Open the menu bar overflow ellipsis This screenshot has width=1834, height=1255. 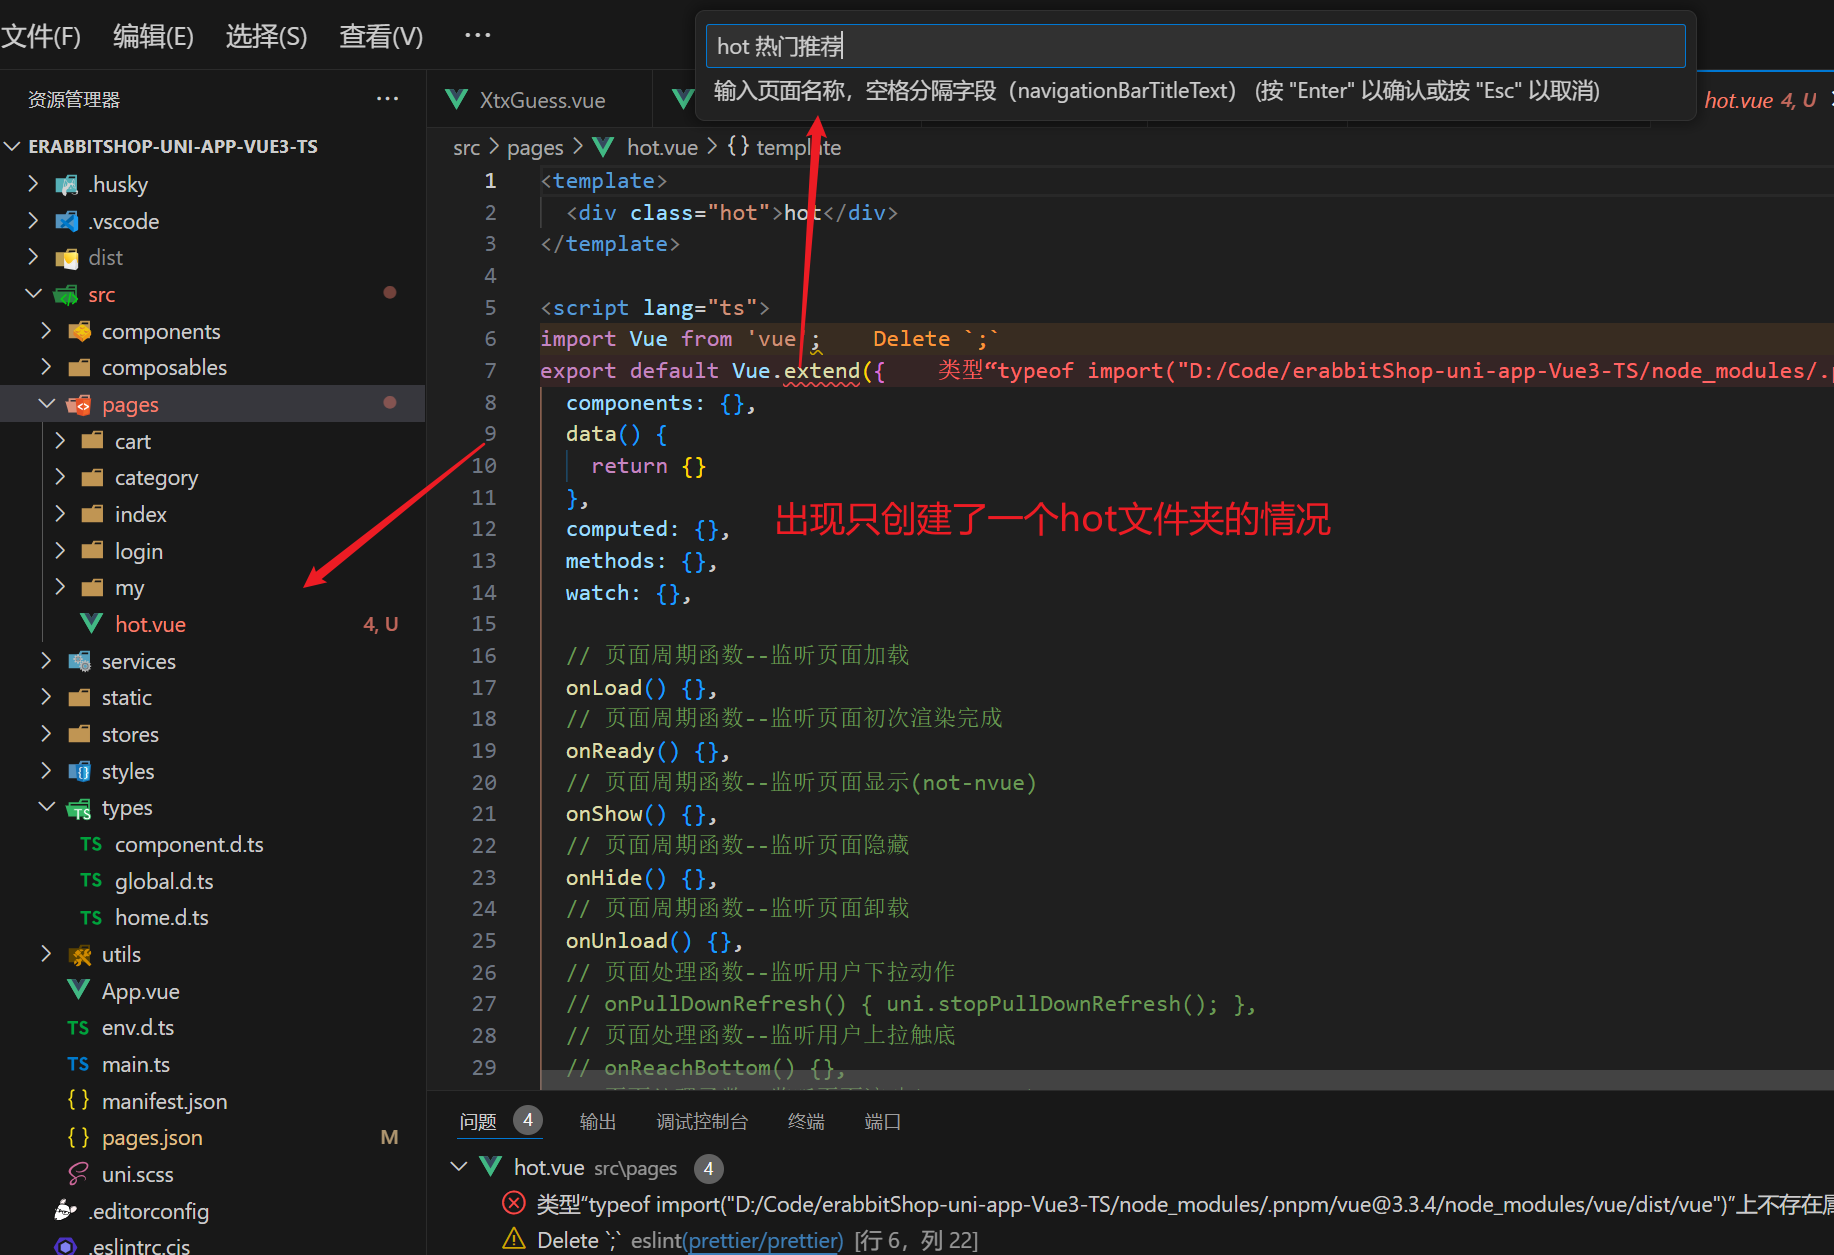point(478,35)
